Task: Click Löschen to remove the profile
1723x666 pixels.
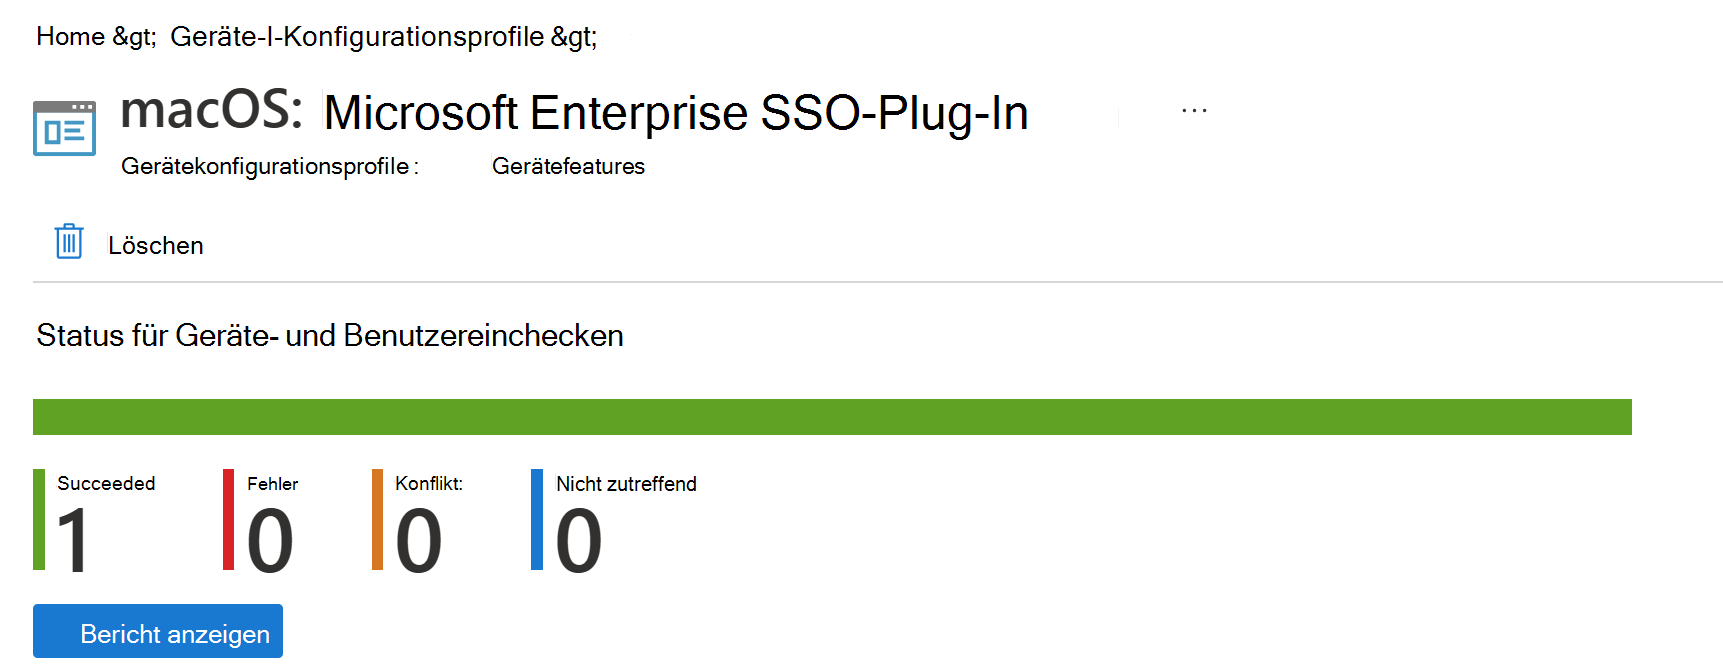Action: (x=155, y=244)
